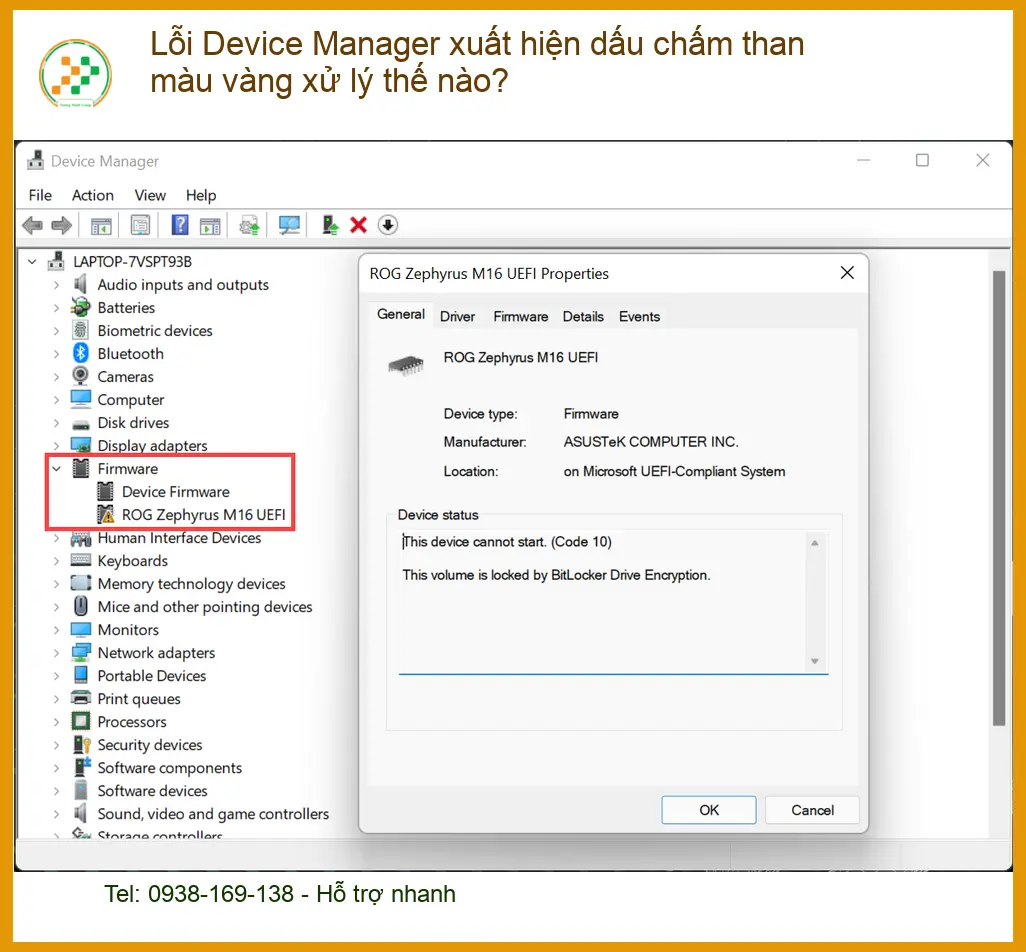Image resolution: width=1026 pixels, height=952 pixels.
Task: Open the Help menu
Action: (x=201, y=195)
